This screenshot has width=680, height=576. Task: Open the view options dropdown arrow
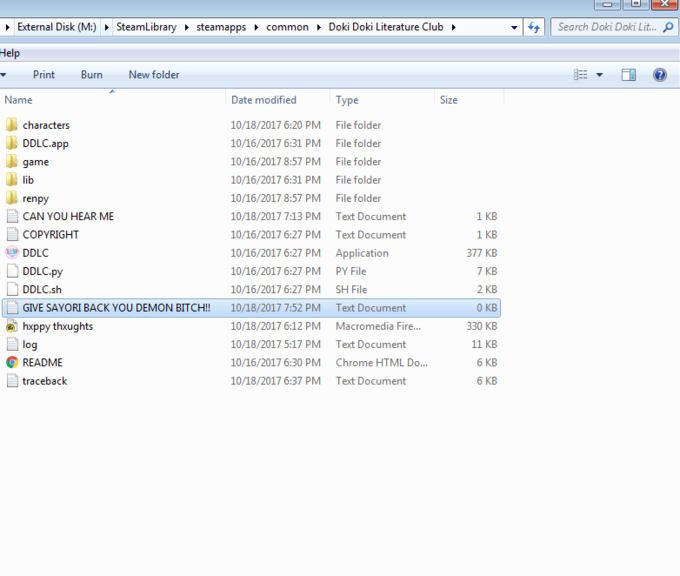pyautogui.click(x=599, y=75)
